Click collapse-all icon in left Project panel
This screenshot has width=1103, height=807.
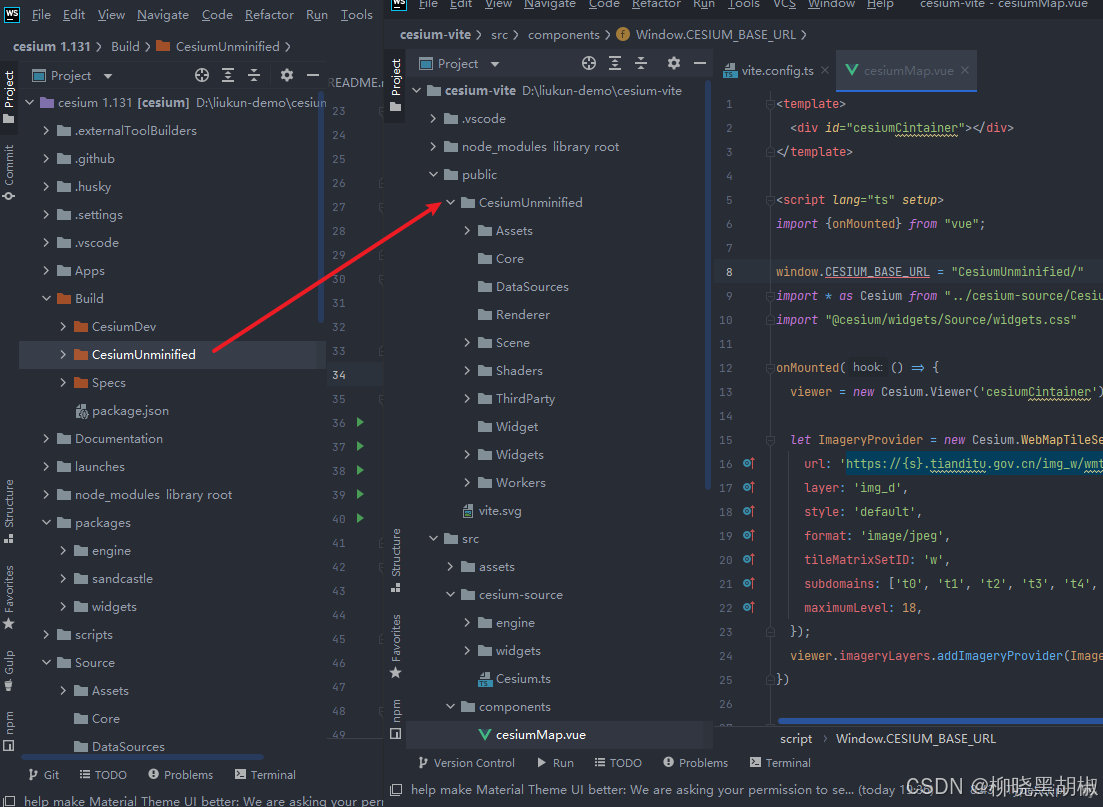click(x=254, y=75)
